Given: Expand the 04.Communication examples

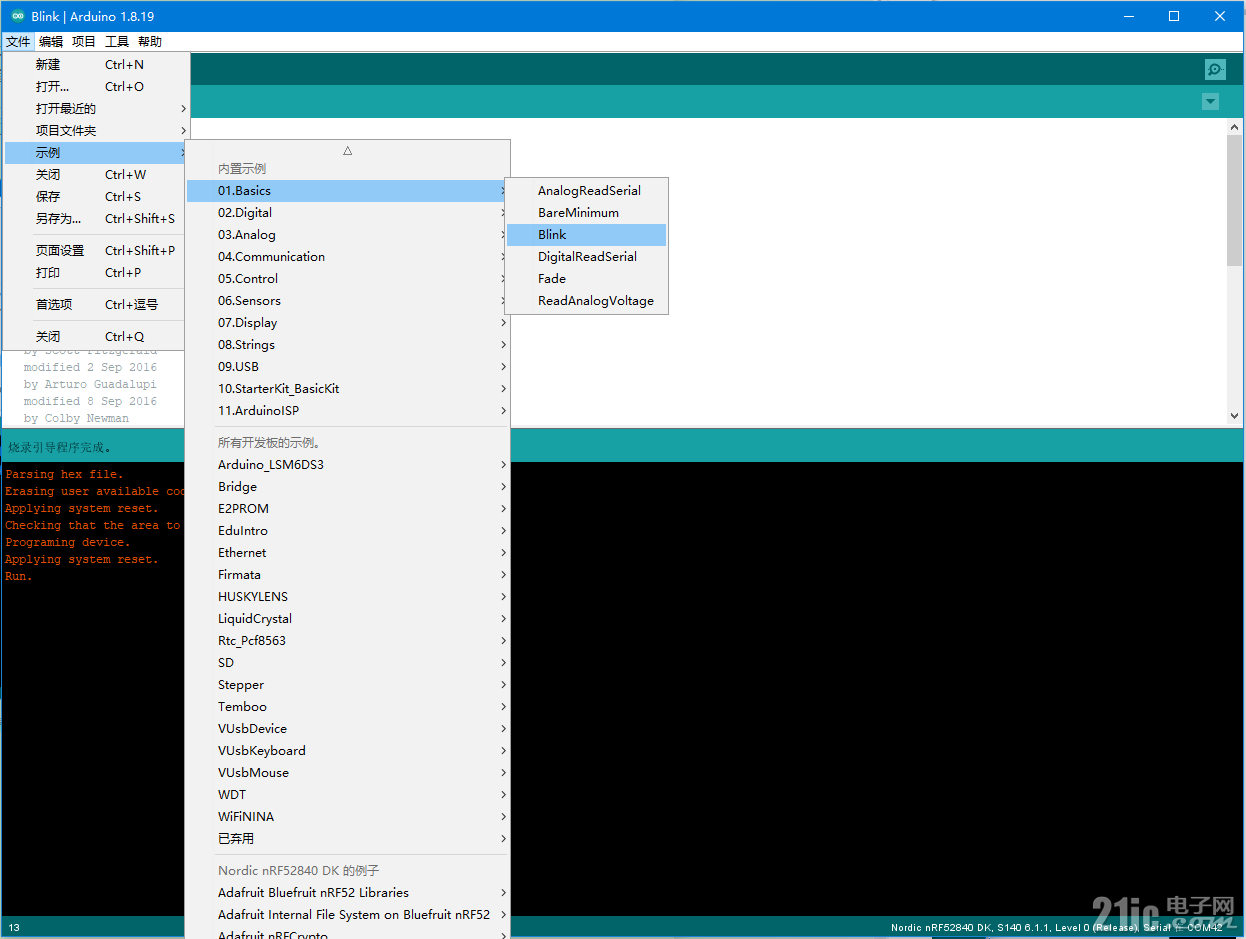Looking at the screenshot, I should (x=348, y=256).
